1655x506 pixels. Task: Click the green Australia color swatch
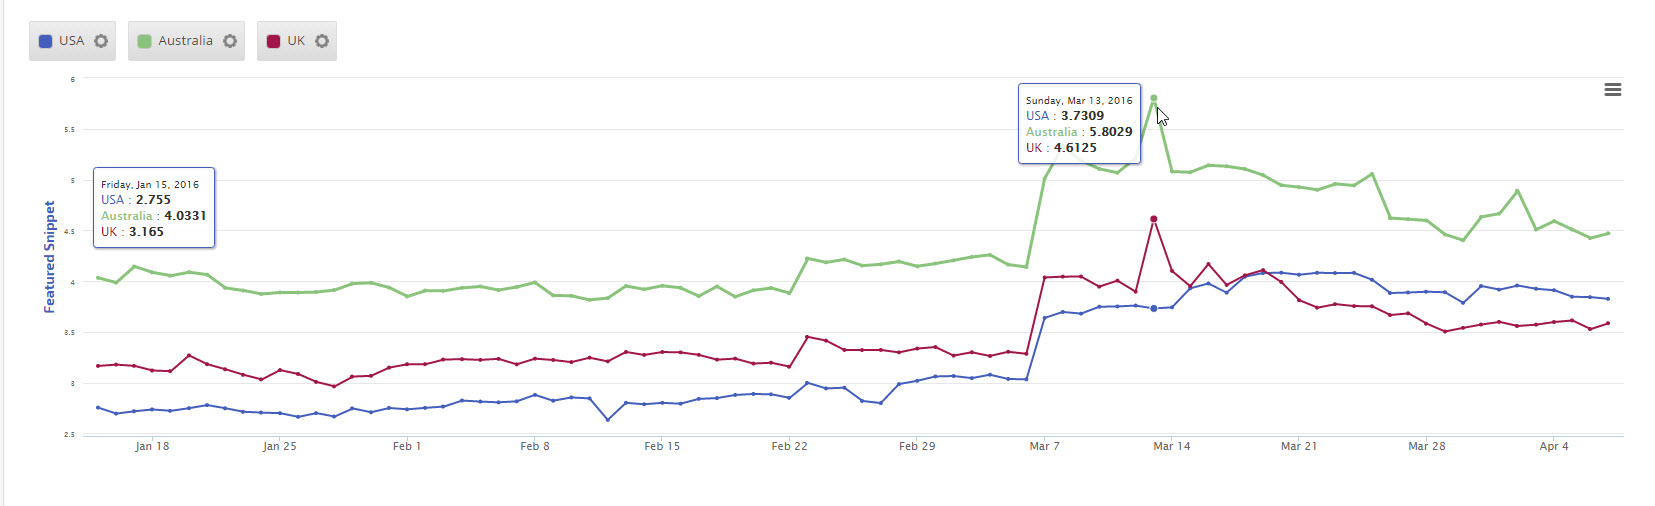pos(144,41)
